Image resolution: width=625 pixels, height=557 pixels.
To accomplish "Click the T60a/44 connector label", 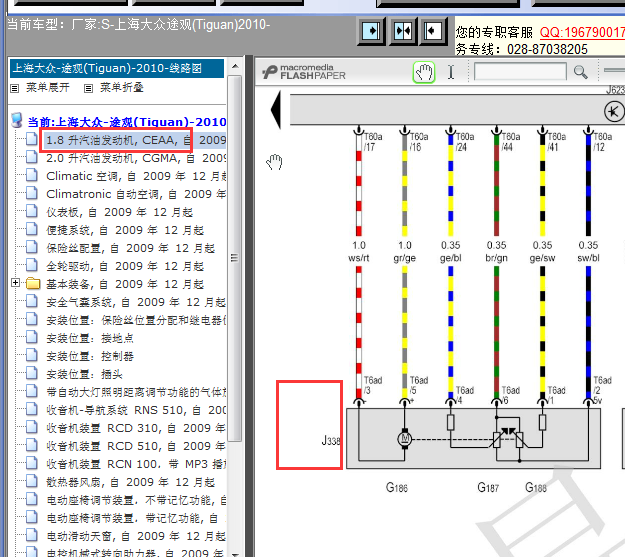I will point(511,142).
